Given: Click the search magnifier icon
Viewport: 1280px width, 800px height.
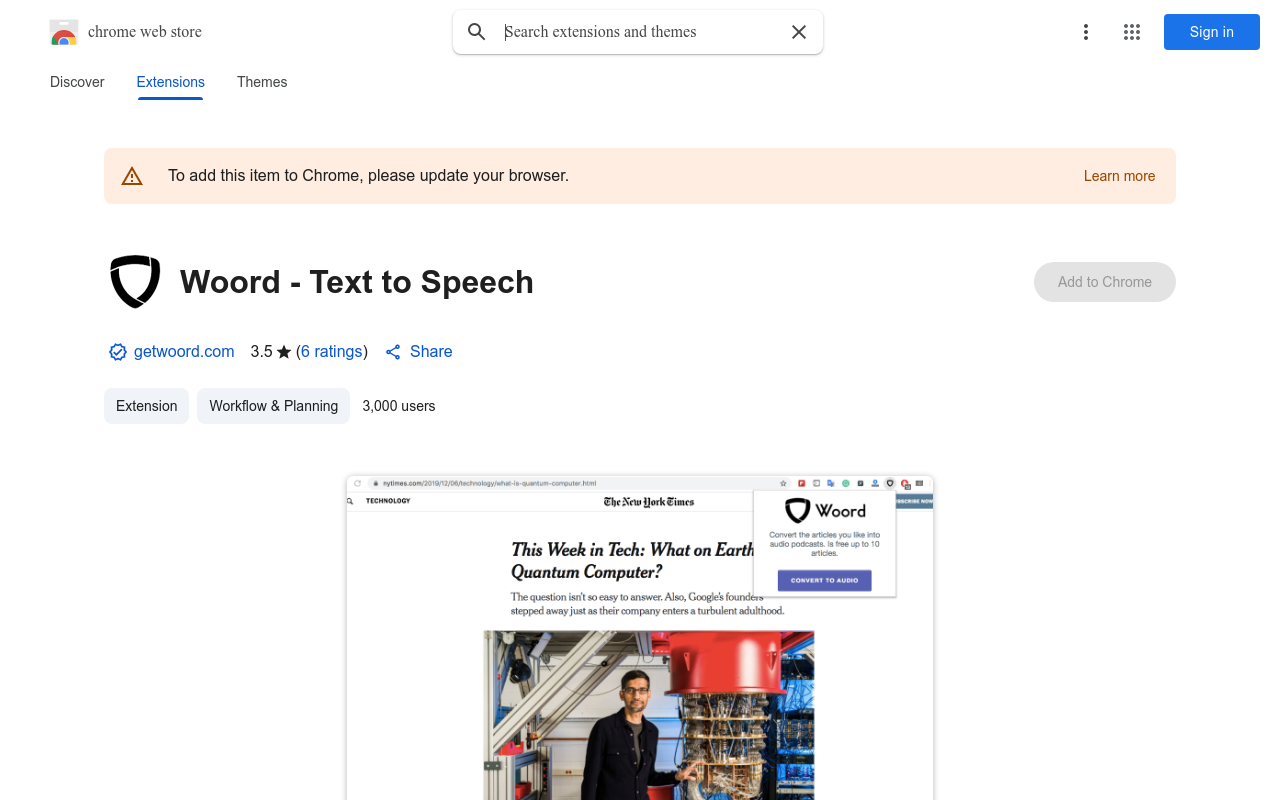Looking at the screenshot, I should [477, 32].
